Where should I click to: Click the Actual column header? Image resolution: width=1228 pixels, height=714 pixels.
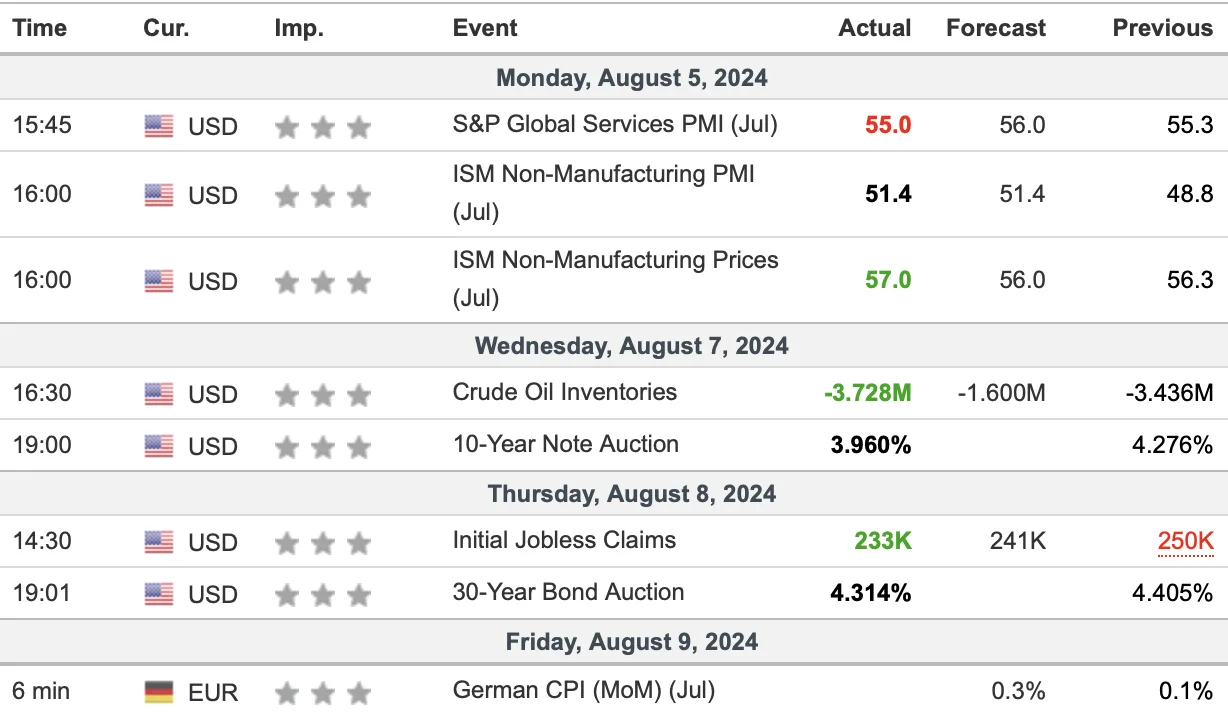[875, 28]
